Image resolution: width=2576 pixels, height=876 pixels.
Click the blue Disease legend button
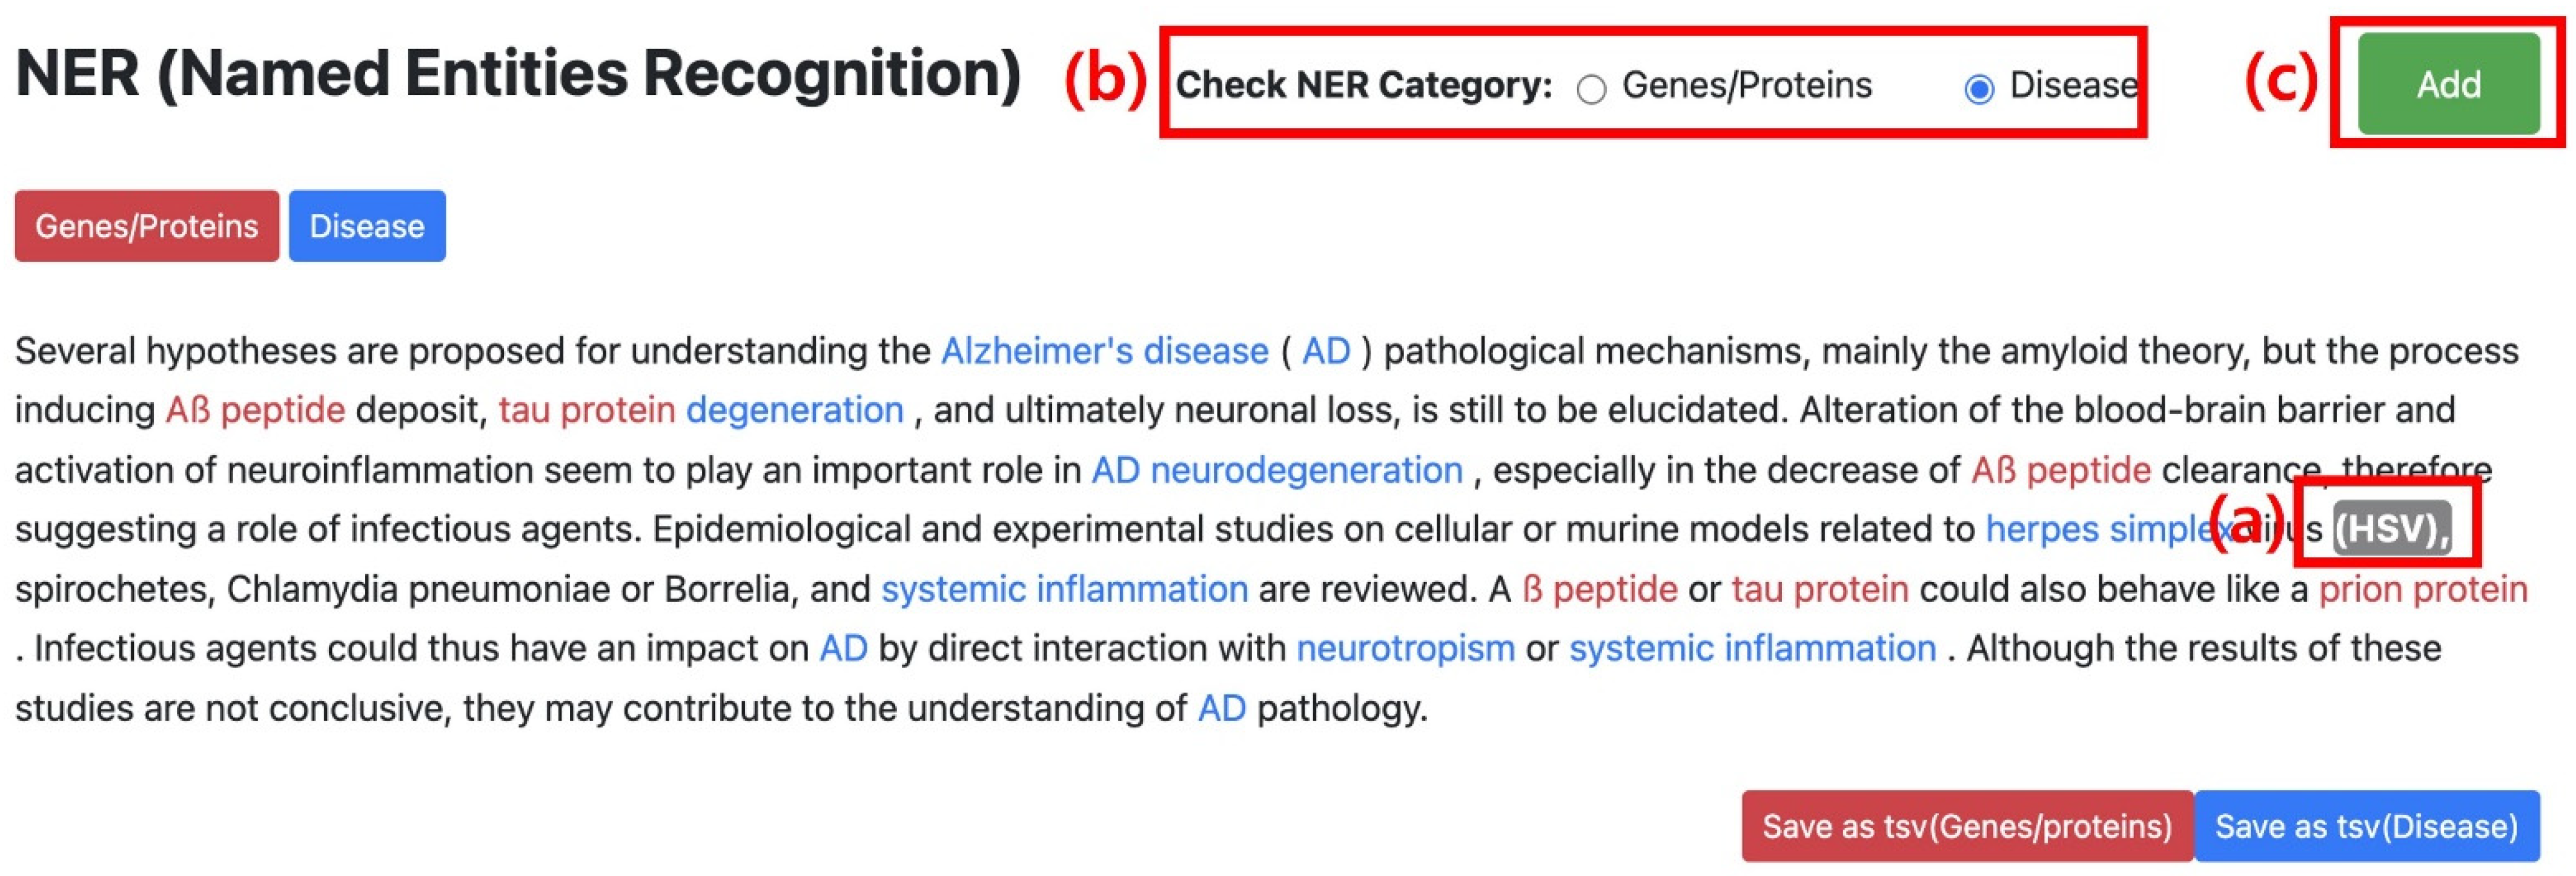[x=367, y=226]
